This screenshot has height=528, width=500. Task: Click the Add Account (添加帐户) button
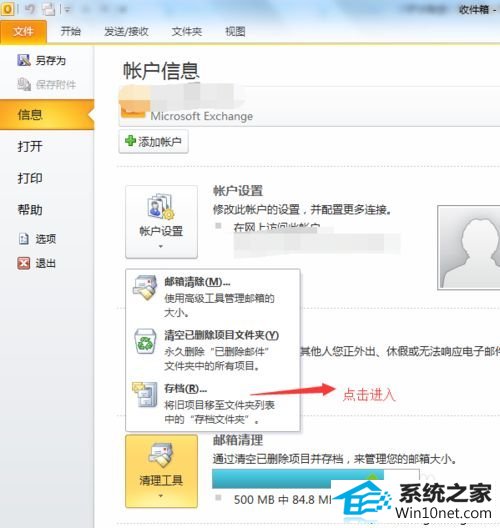[154, 141]
